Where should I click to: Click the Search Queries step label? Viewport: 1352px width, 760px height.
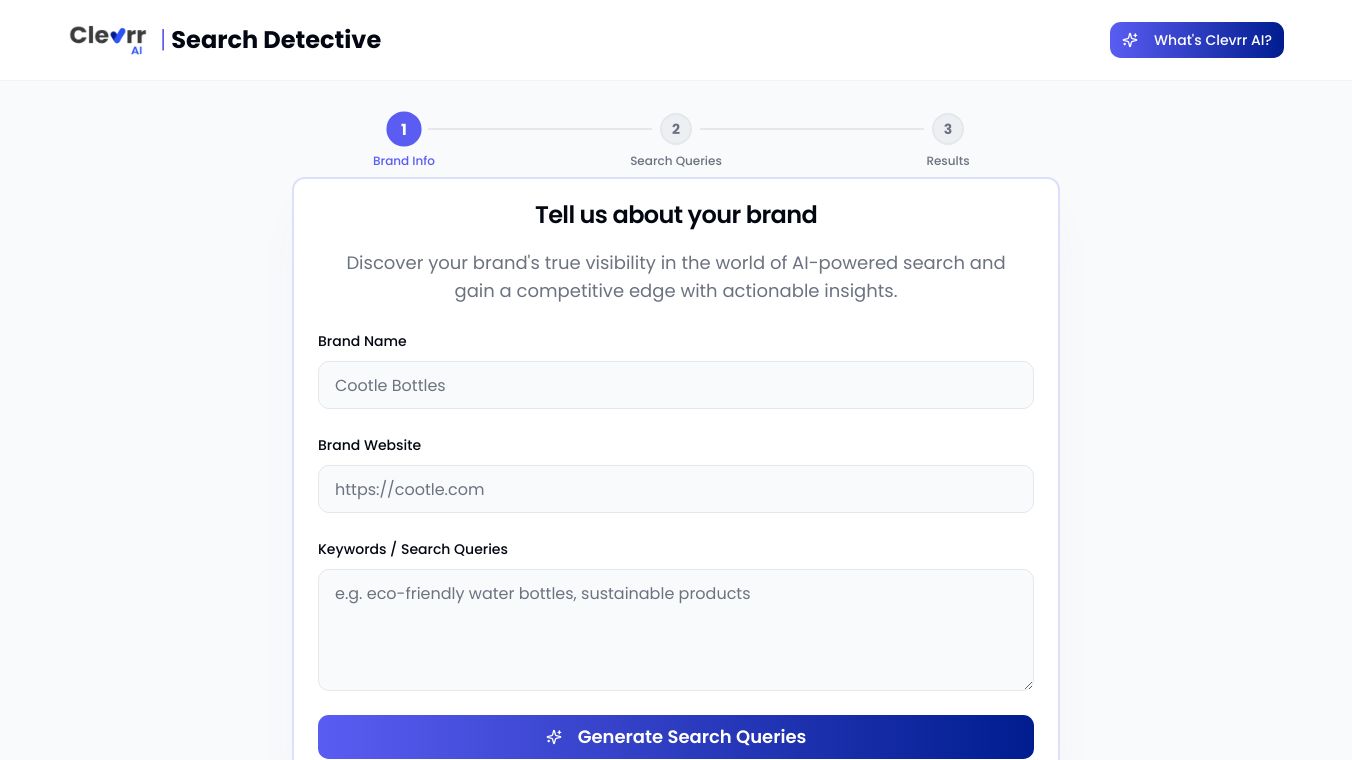tap(676, 161)
